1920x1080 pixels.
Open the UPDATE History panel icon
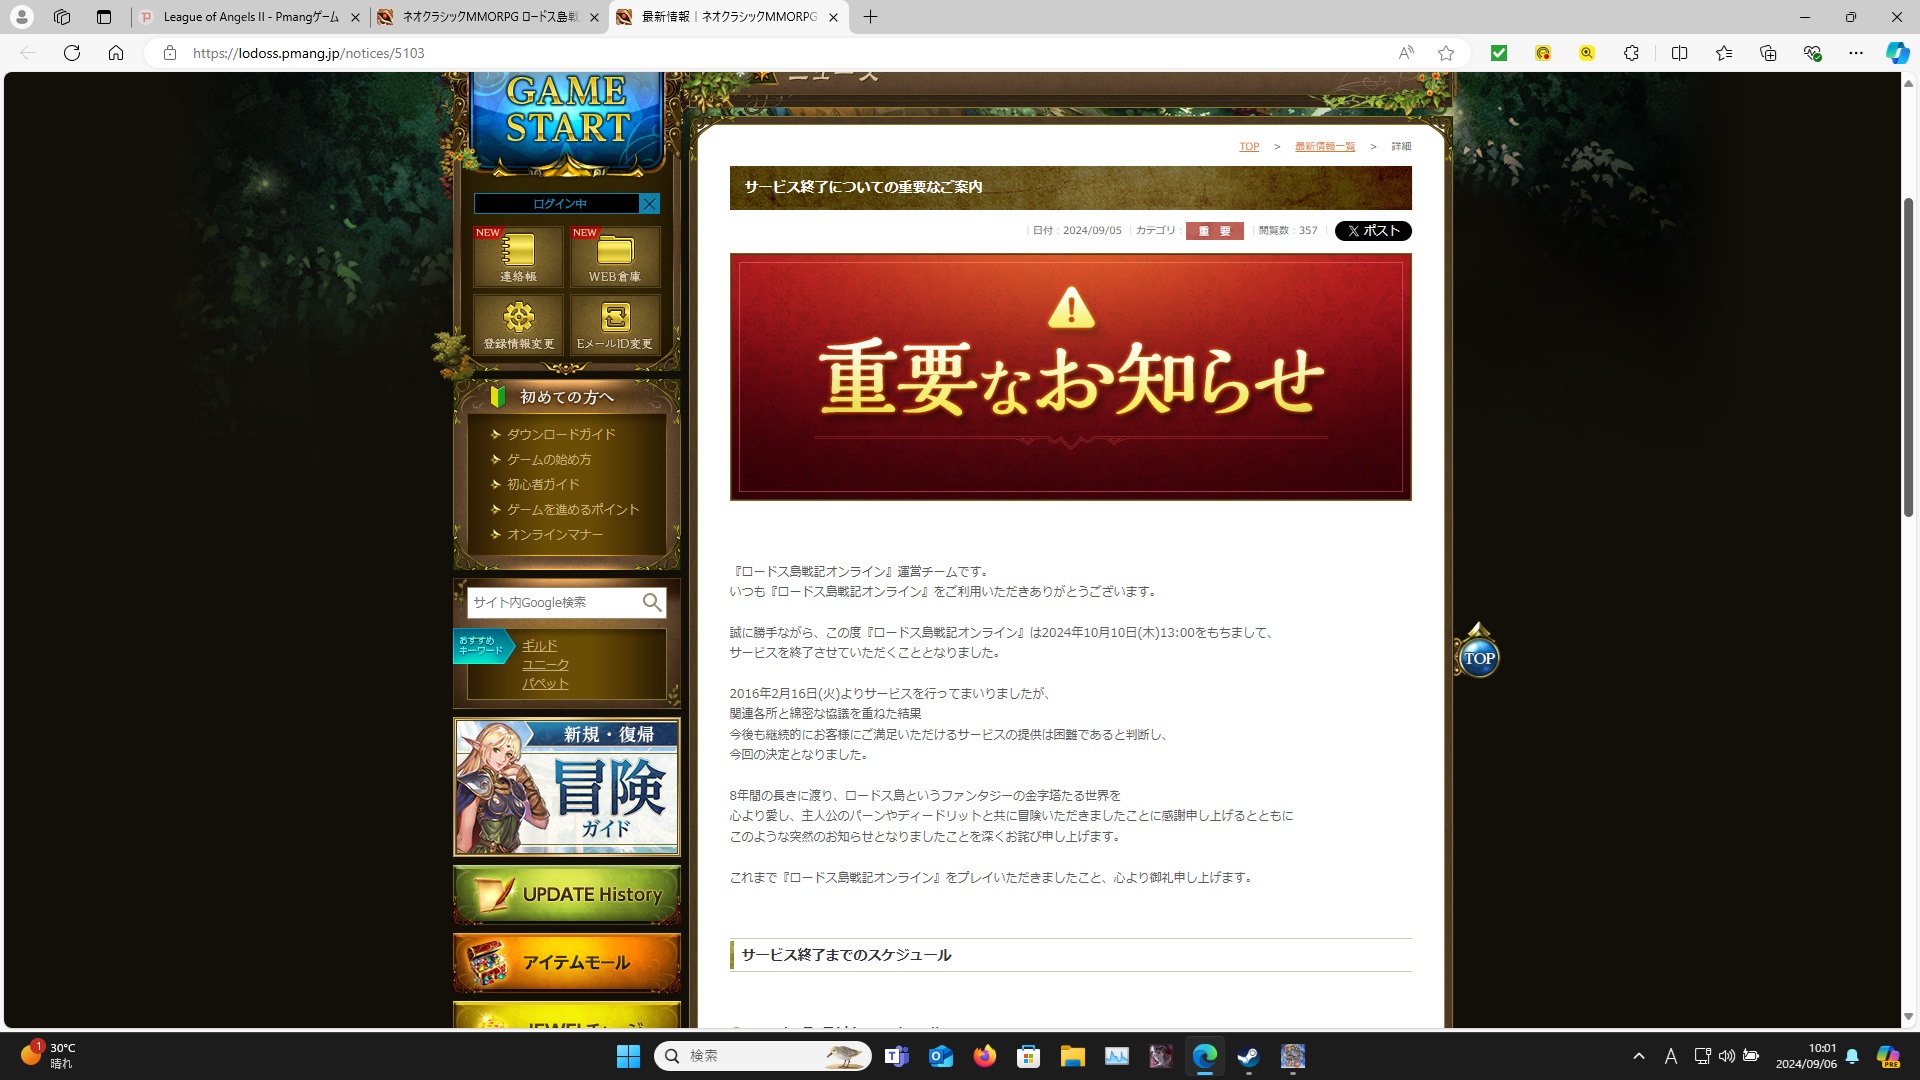coord(566,894)
